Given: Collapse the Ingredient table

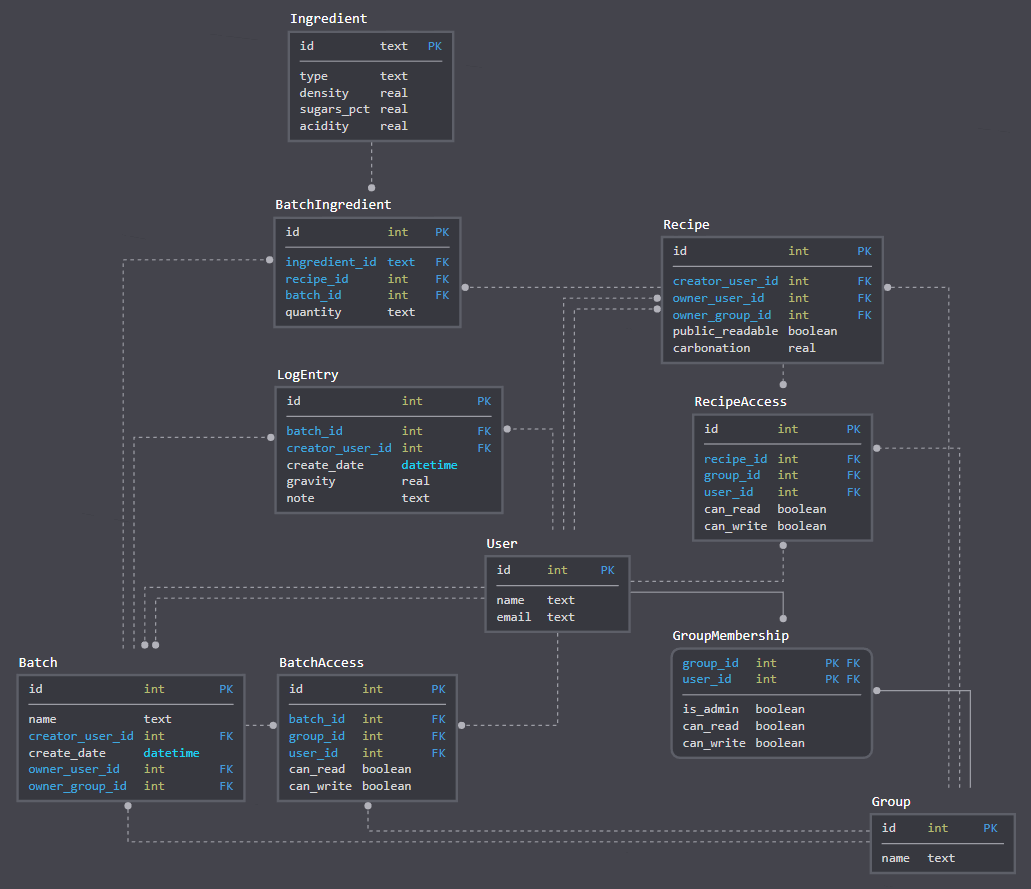Looking at the screenshot, I should coord(328,18).
